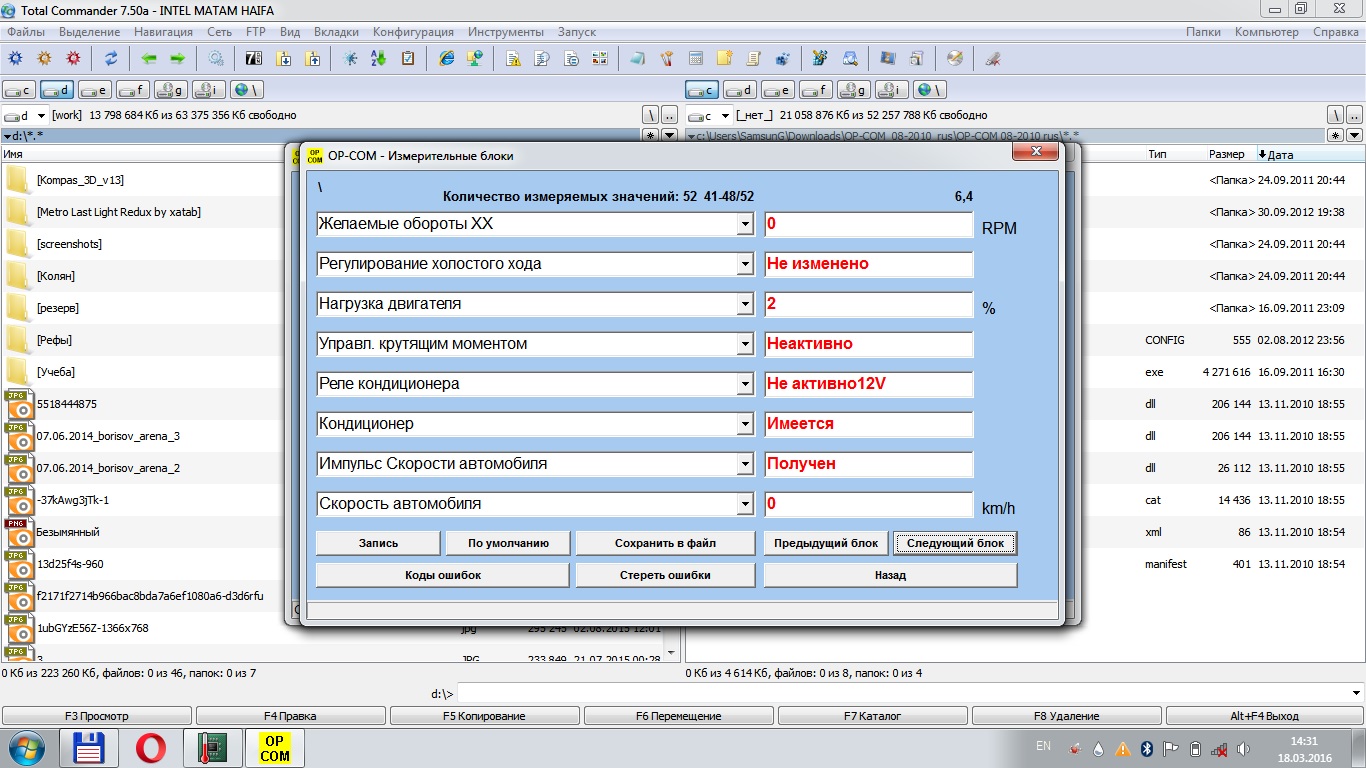
Task: Click the 7-Zip archiver toolbar icon
Action: coord(254,59)
